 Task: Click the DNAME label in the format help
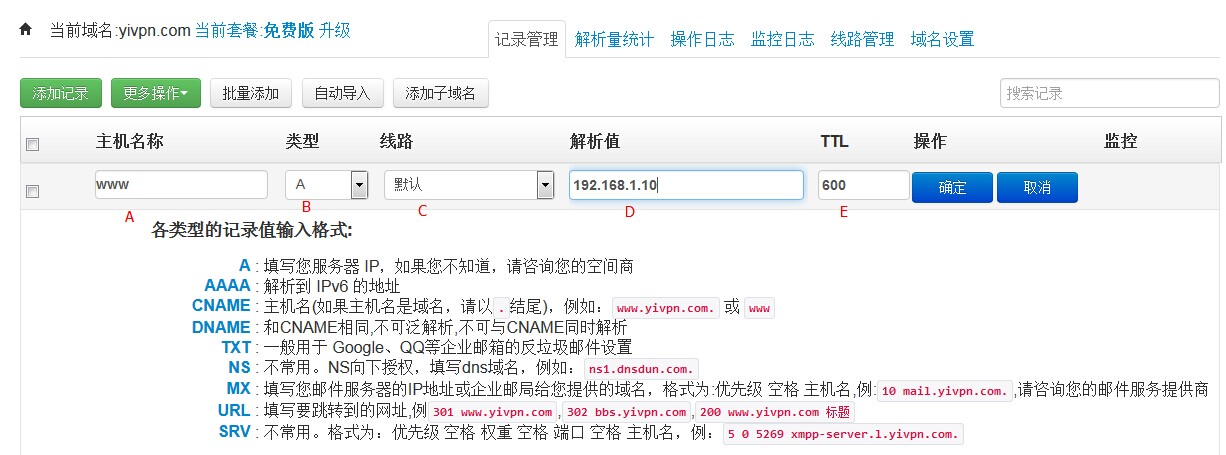click(x=221, y=327)
